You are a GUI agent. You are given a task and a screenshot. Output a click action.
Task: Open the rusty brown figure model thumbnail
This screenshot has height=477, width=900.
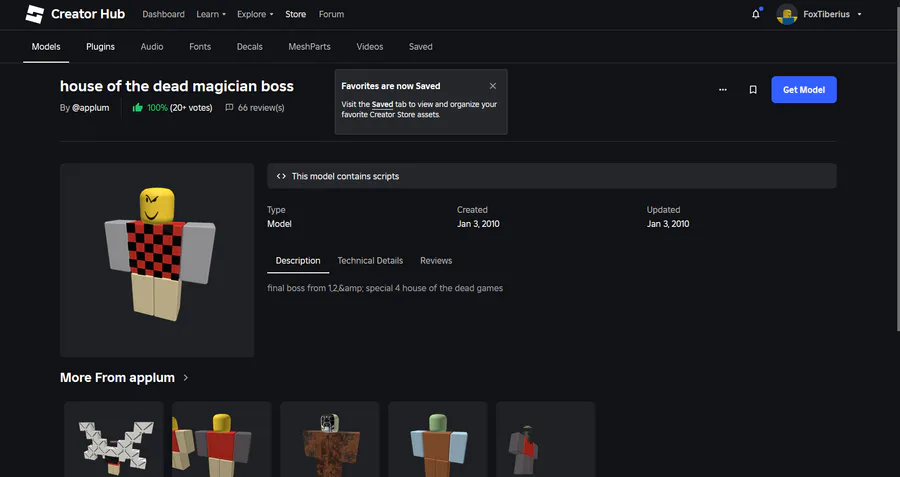pos(330,440)
